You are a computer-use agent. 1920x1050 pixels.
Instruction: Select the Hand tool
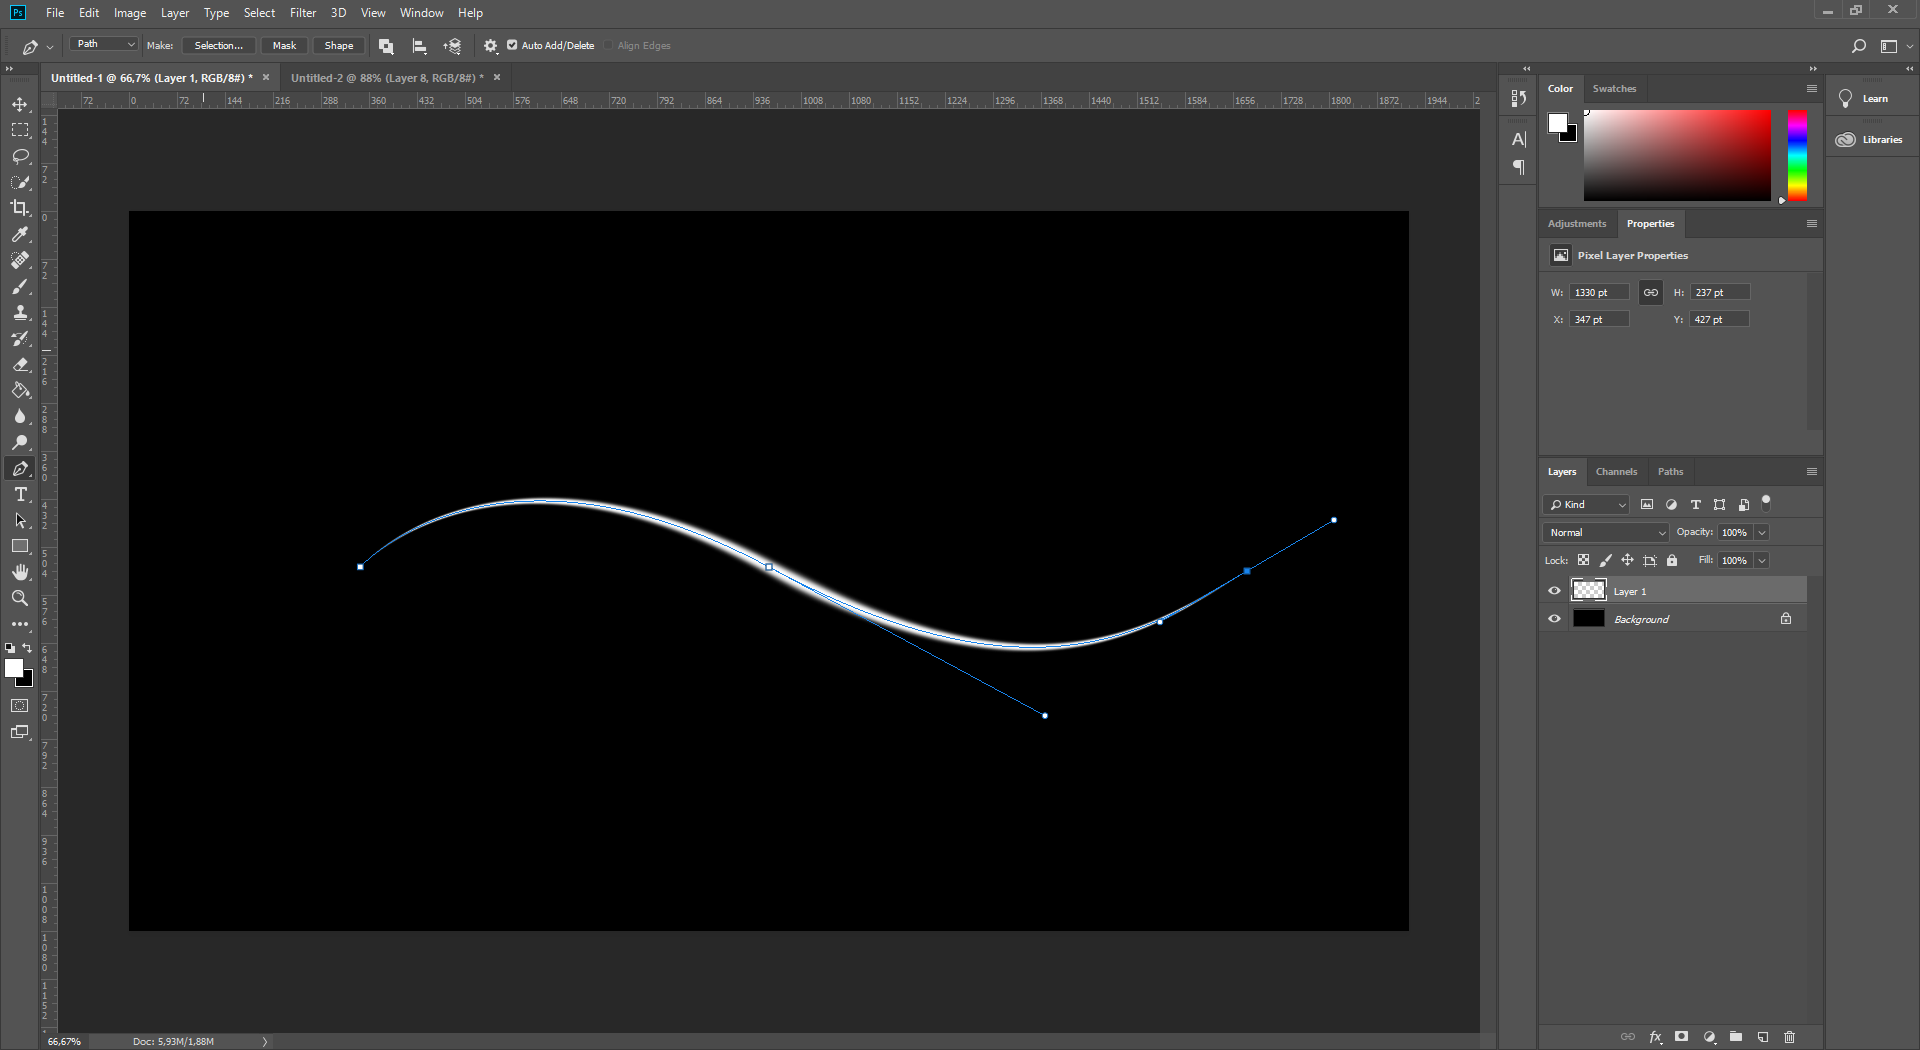click(x=20, y=572)
